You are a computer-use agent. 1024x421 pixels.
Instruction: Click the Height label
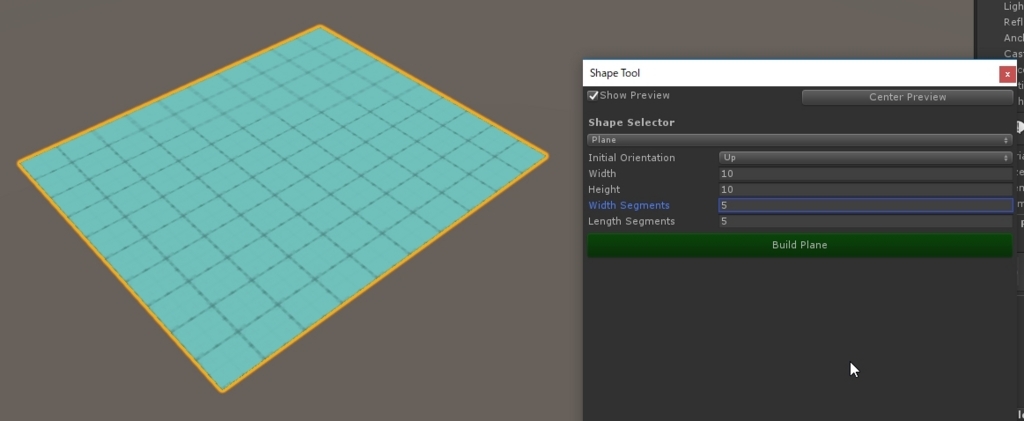[604, 189]
